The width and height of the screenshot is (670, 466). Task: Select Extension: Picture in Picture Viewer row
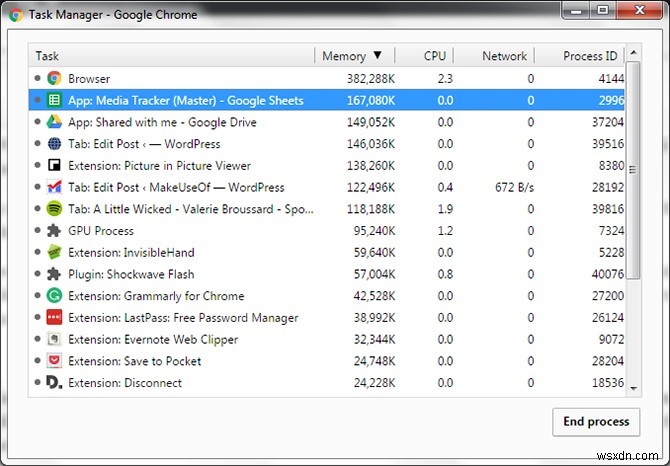pyautogui.click(x=326, y=165)
